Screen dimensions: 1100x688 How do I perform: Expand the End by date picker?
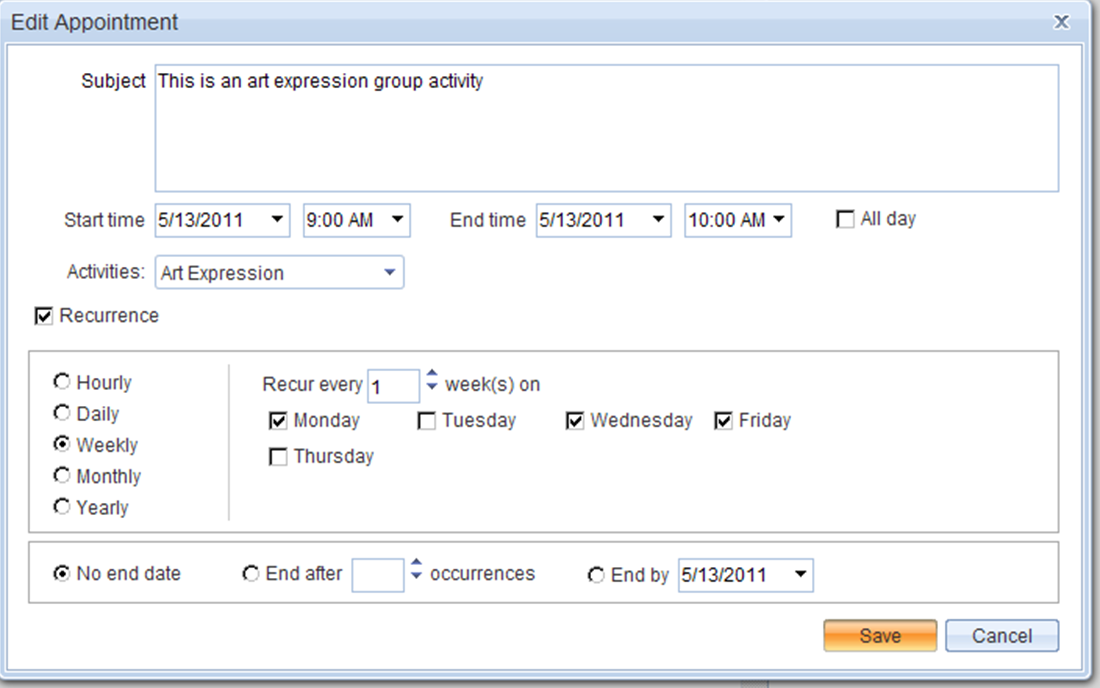point(799,575)
